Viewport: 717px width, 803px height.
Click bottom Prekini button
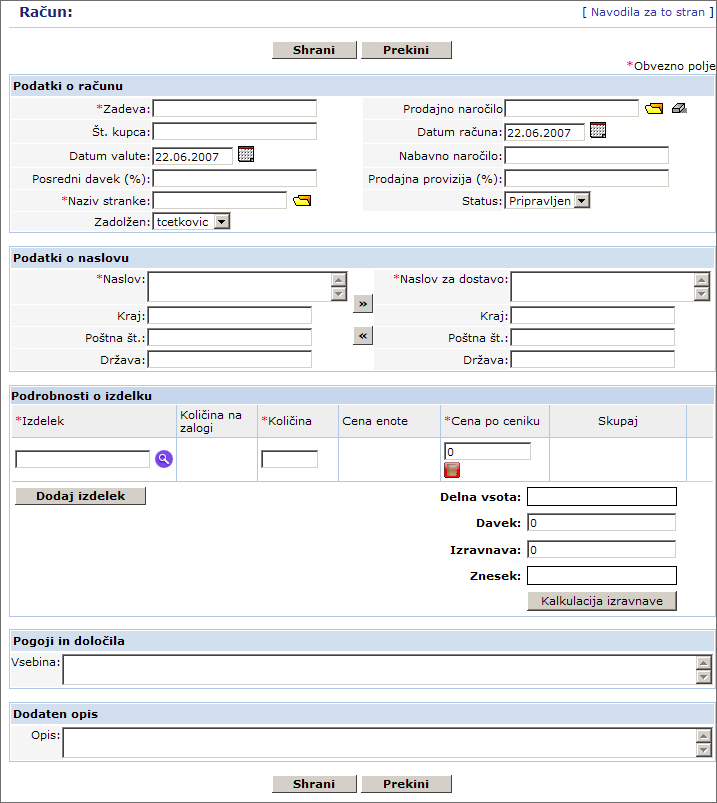pos(406,784)
